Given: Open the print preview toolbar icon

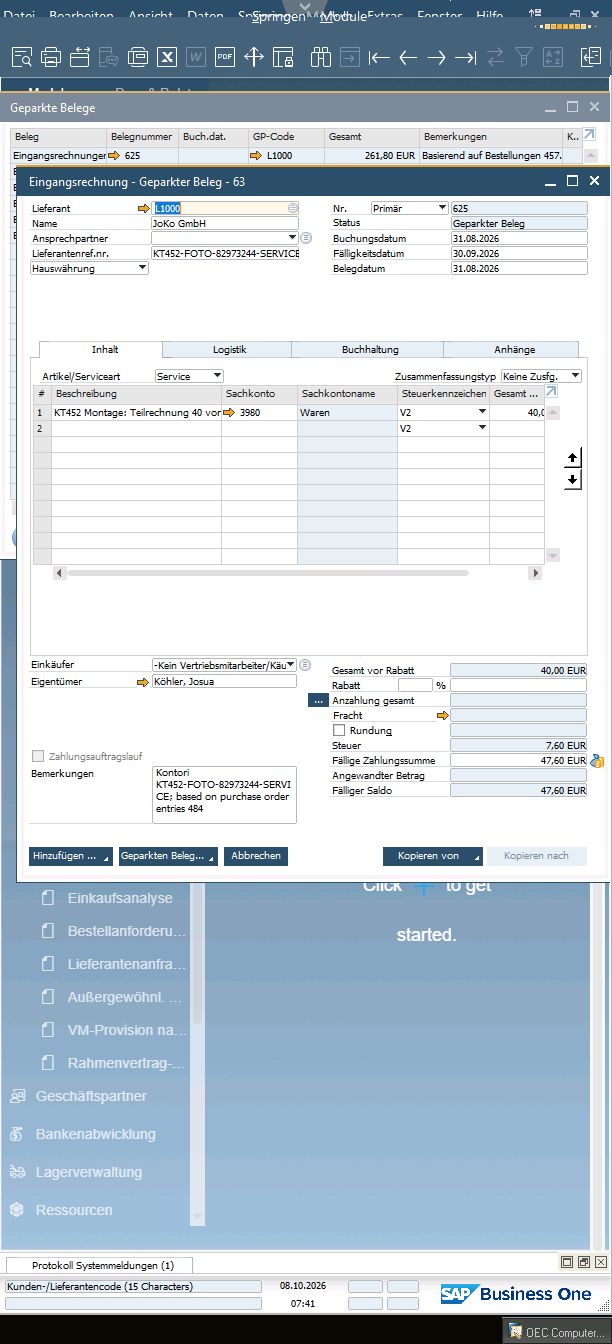Looking at the screenshot, I should click(22, 57).
